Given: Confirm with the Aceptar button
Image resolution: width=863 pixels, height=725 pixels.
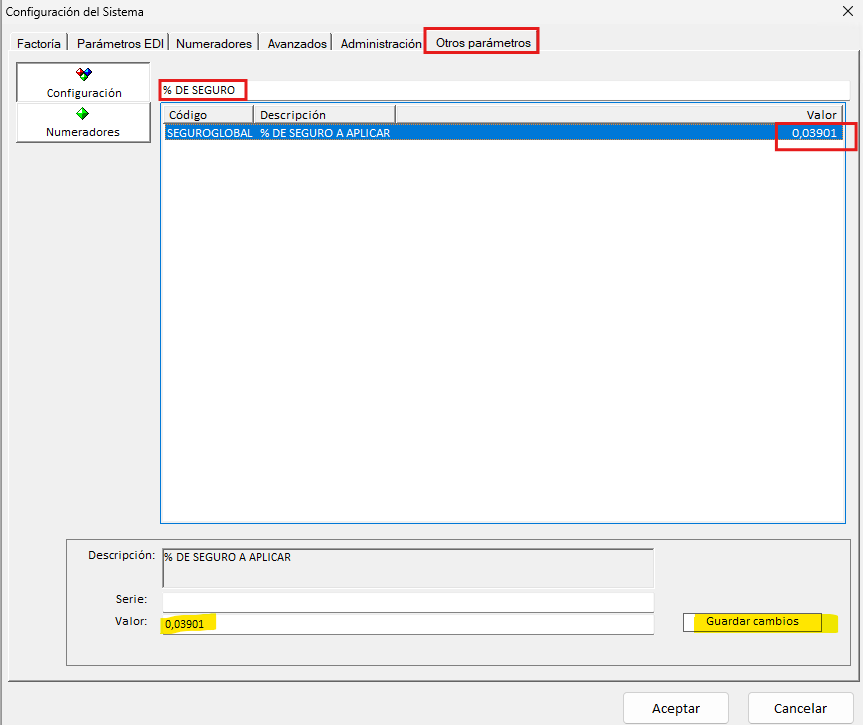Looking at the screenshot, I should 676,708.
